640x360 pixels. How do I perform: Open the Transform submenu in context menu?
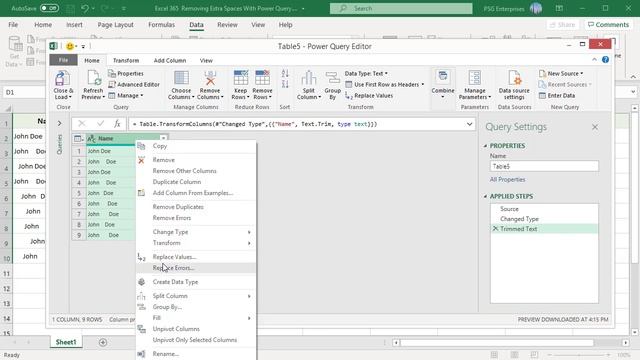[196, 243]
